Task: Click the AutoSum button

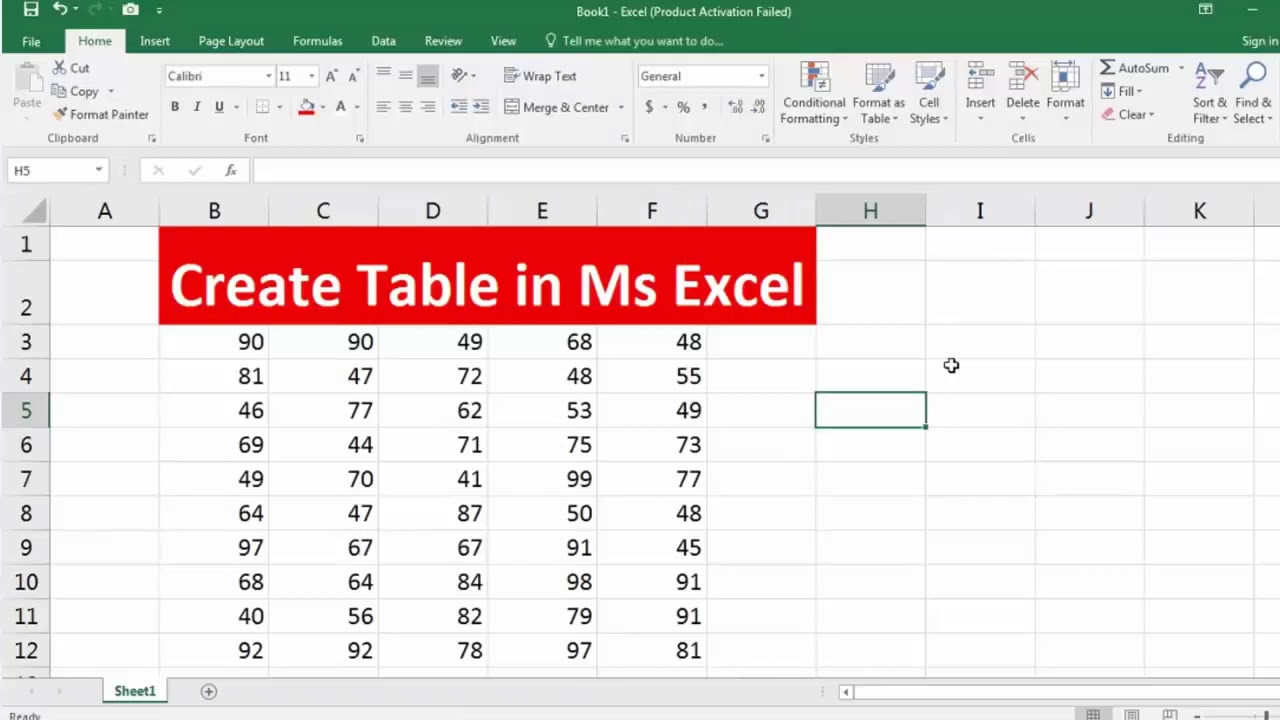Action: 1135,68
